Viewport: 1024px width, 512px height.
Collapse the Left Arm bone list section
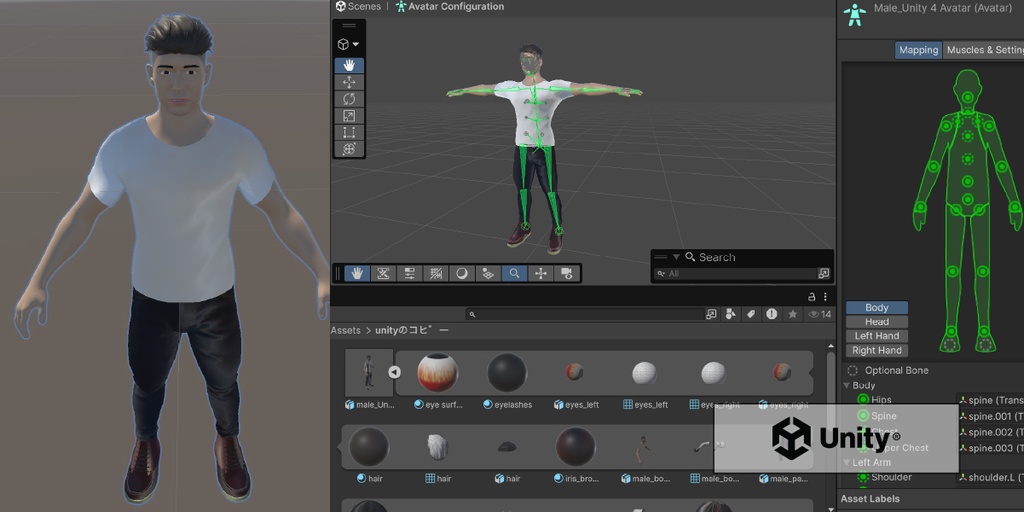847,462
